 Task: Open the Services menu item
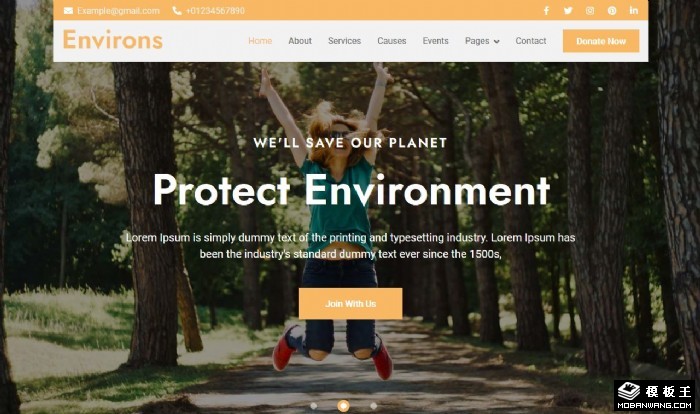pos(344,41)
